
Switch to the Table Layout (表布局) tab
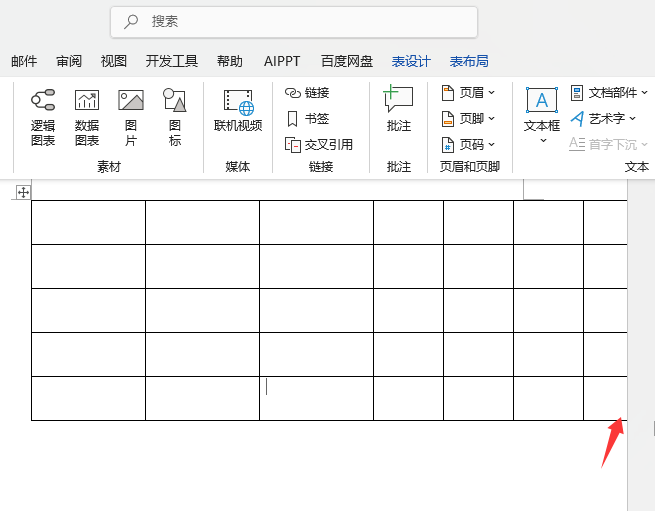tap(469, 61)
